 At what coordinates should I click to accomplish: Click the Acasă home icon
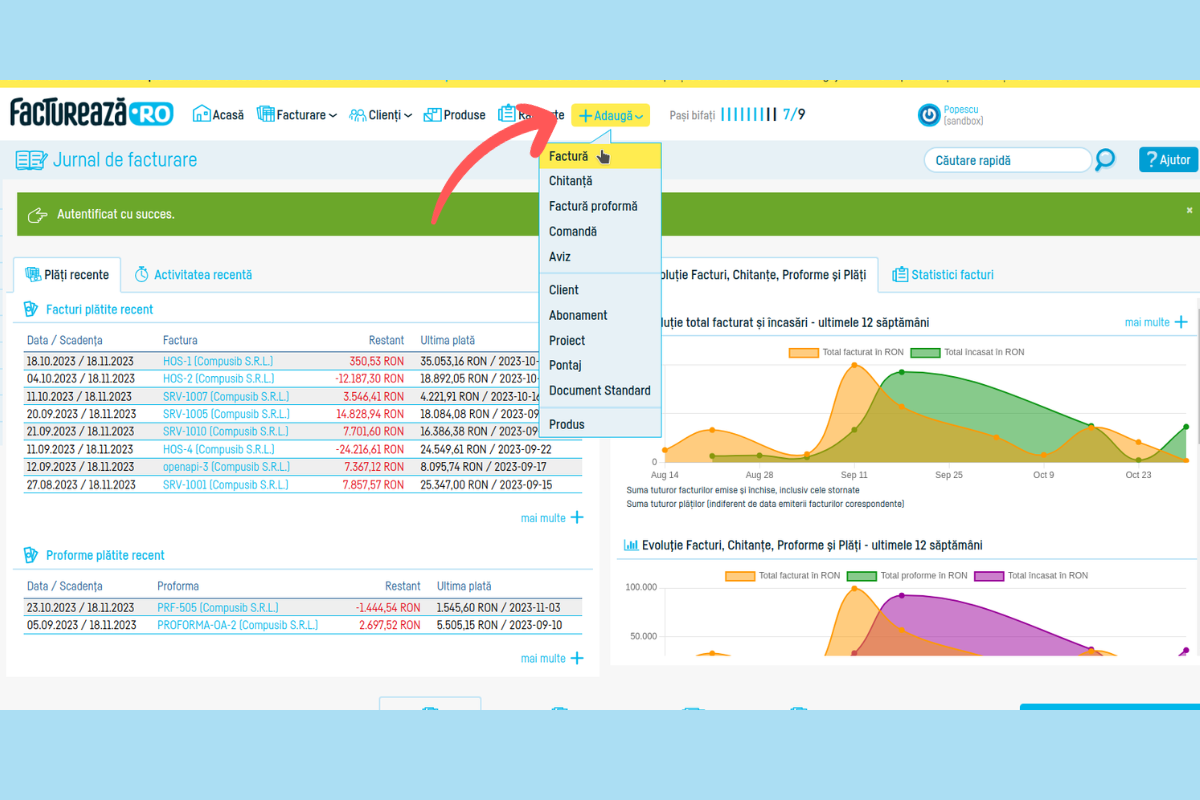(x=201, y=115)
